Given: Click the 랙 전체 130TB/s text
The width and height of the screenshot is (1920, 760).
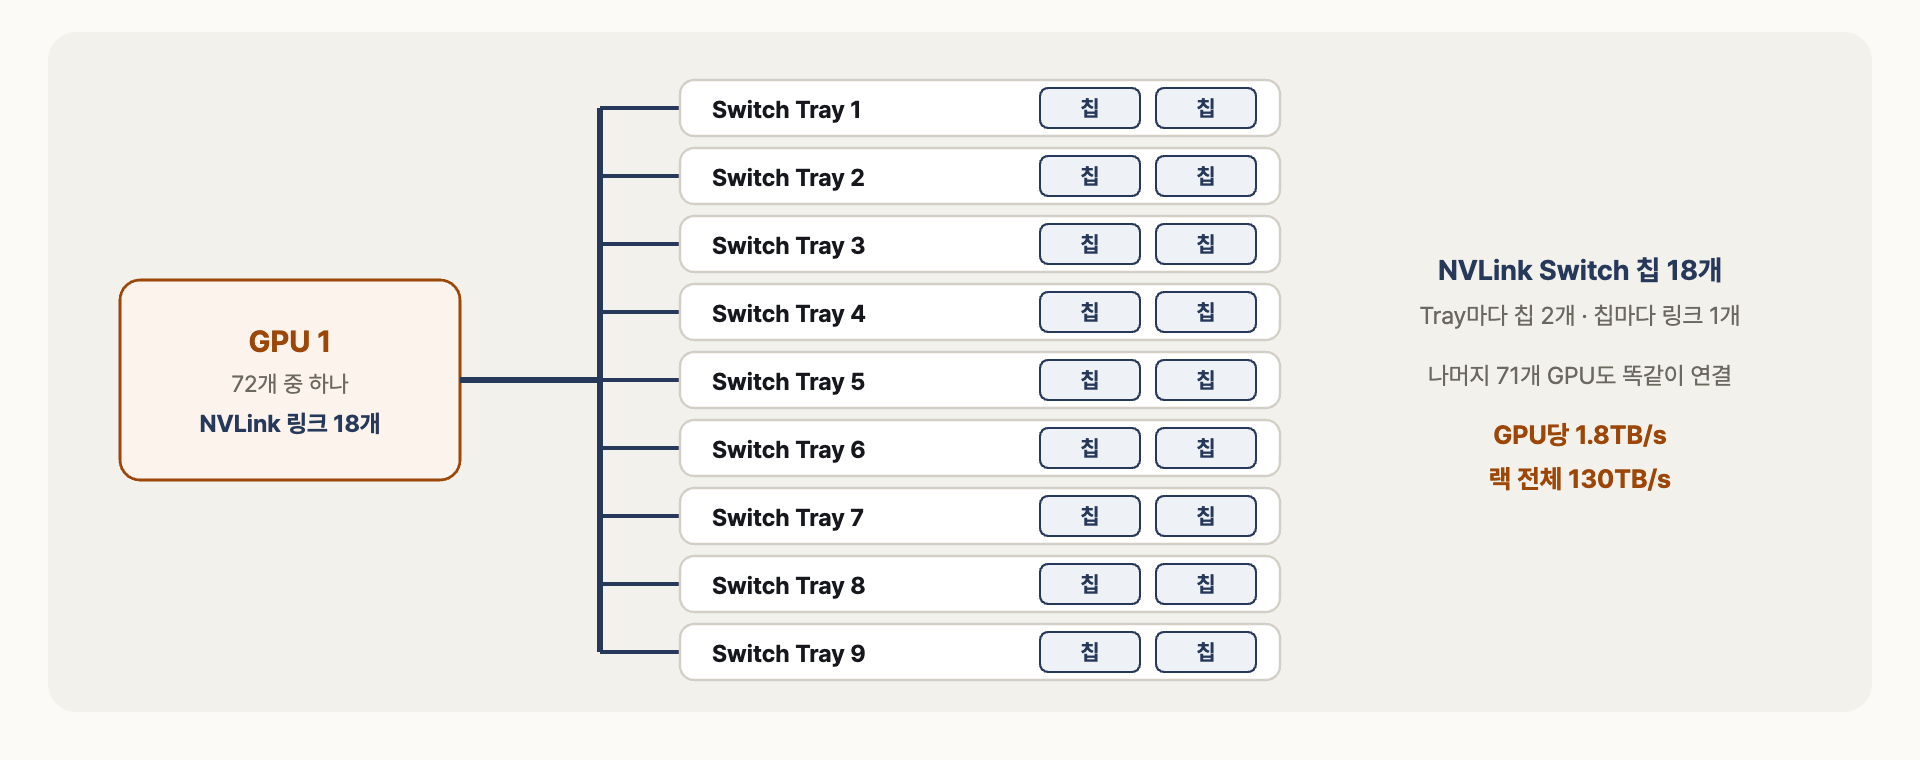Looking at the screenshot, I should point(1579,479).
